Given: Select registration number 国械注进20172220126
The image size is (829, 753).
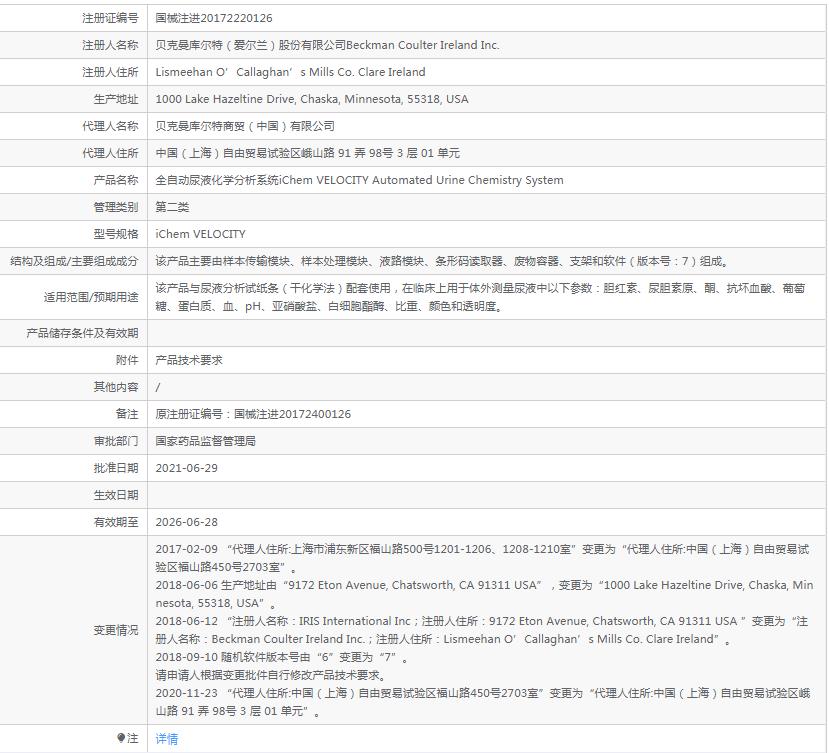Looking at the screenshot, I should click(x=214, y=18).
